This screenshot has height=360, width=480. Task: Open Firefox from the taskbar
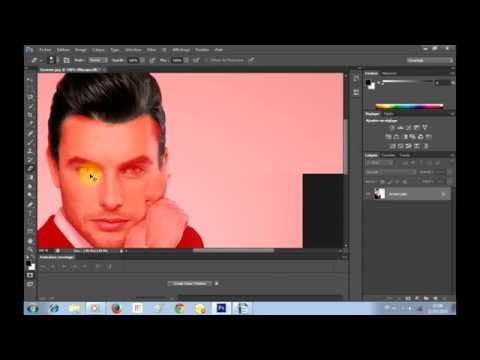(116, 308)
